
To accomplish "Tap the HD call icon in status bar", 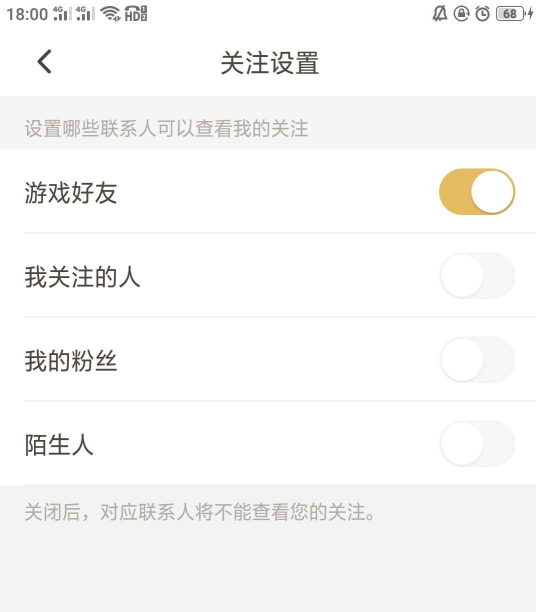I will pyautogui.click(x=136, y=14).
